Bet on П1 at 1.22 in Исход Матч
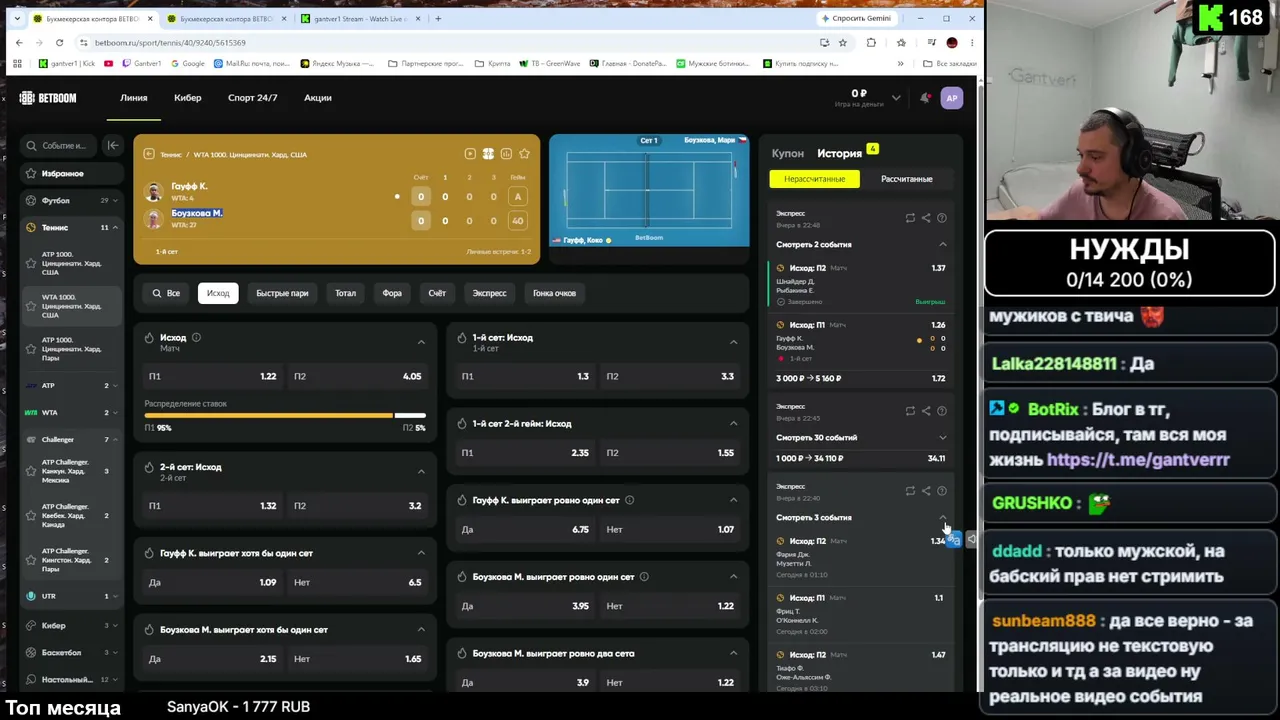This screenshot has height=720, width=1280. pyautogui.click(x=213, y=376)
